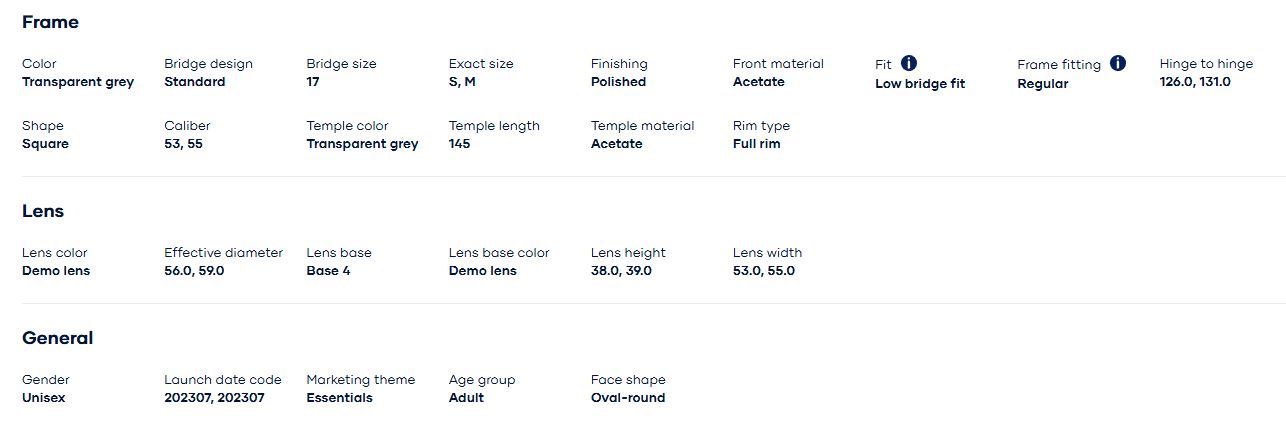Click the Effective diameter value
The height and width of the screenshot is (427, 1286).
tap(194, 271)
